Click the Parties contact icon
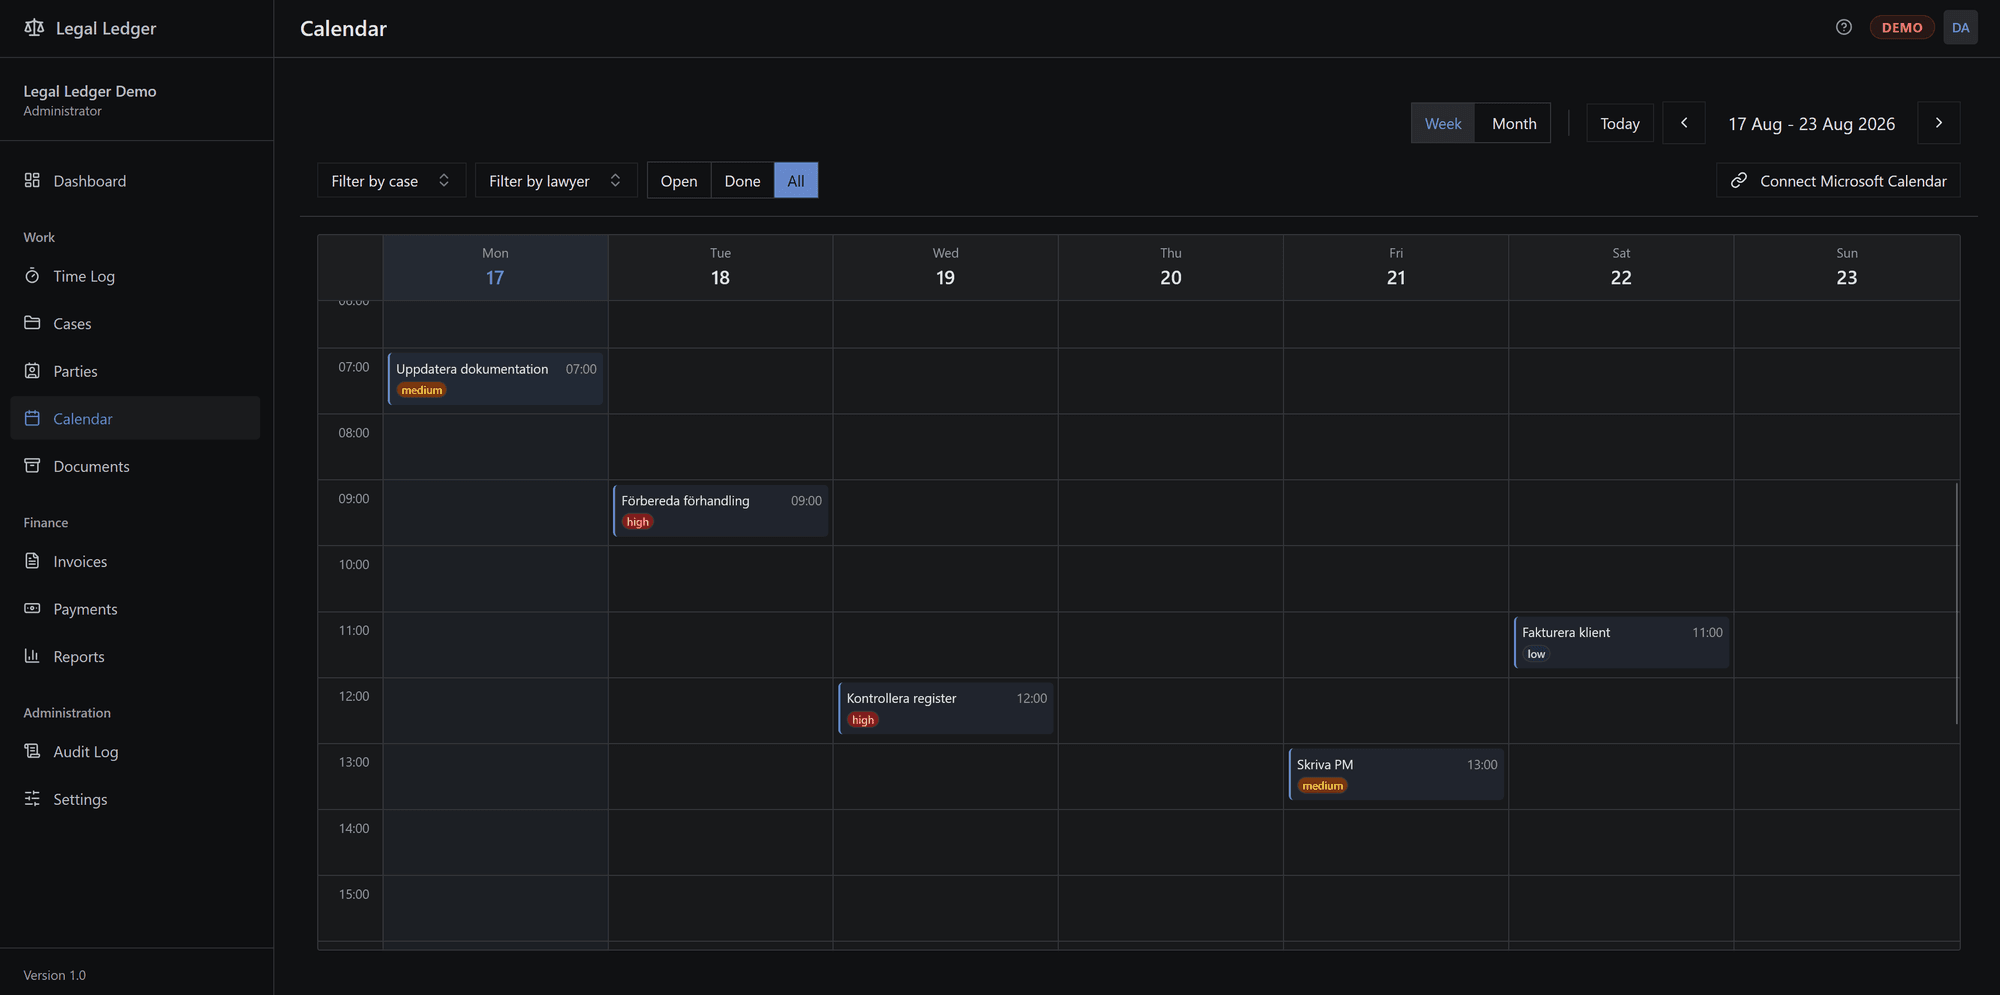 click(32, 371)
